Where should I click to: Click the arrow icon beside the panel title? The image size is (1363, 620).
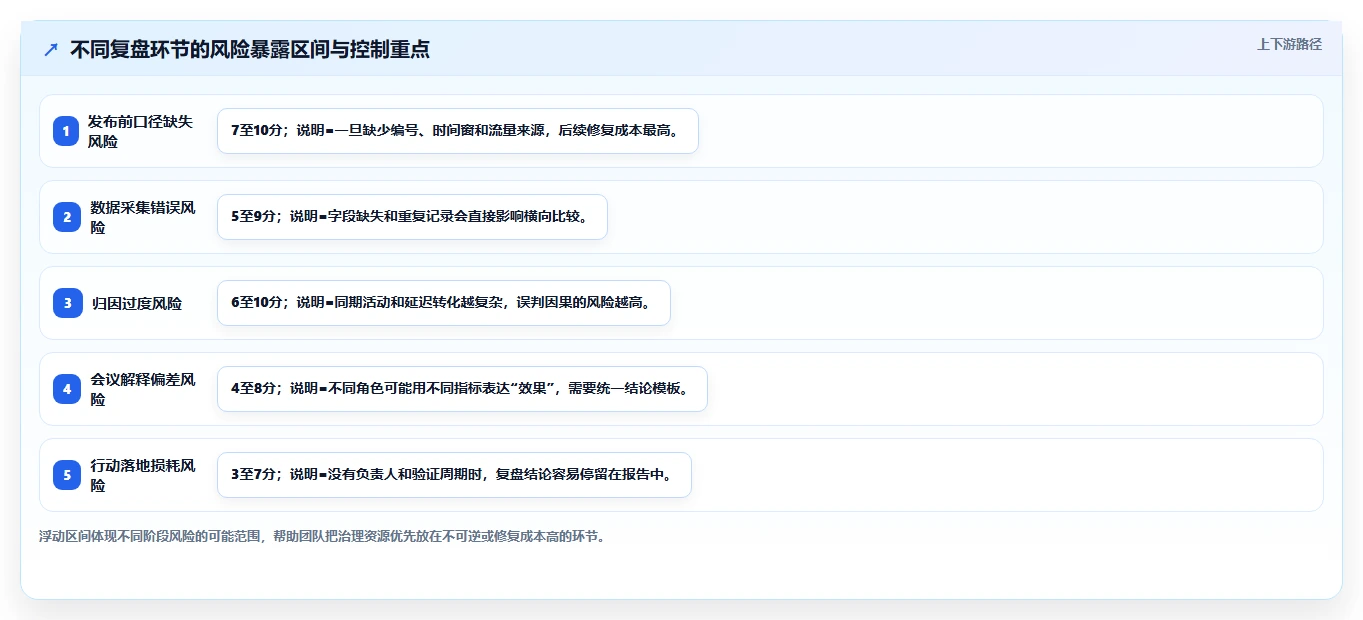(x=51, y=49)
